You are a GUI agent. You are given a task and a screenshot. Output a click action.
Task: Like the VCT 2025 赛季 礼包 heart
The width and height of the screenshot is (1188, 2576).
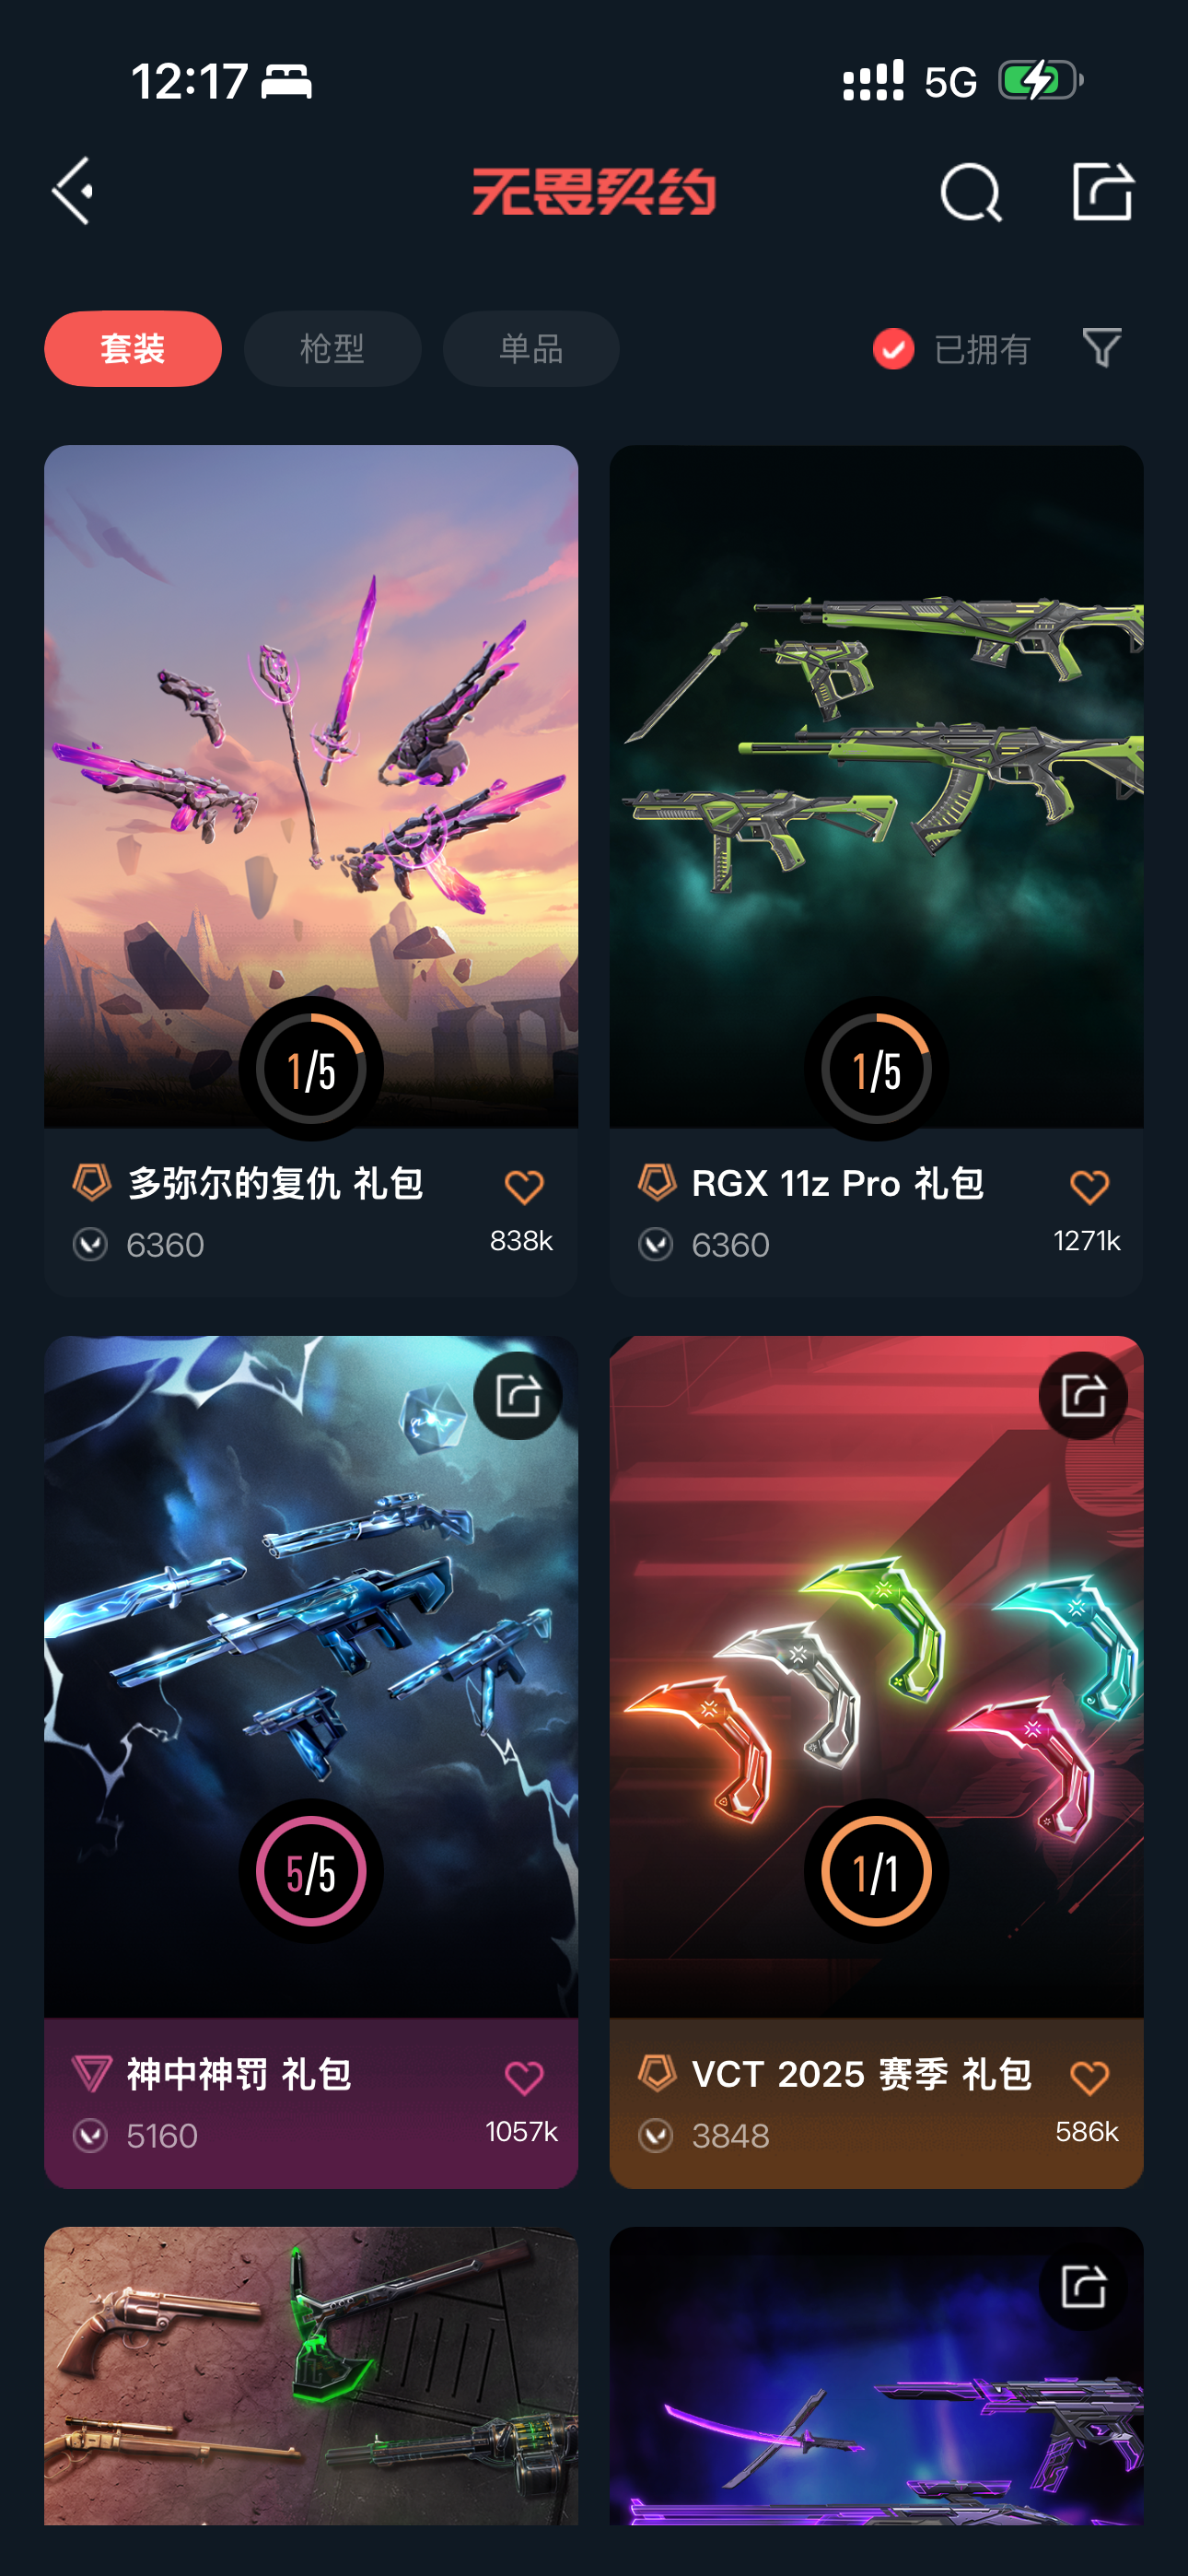[1089, 2078]
